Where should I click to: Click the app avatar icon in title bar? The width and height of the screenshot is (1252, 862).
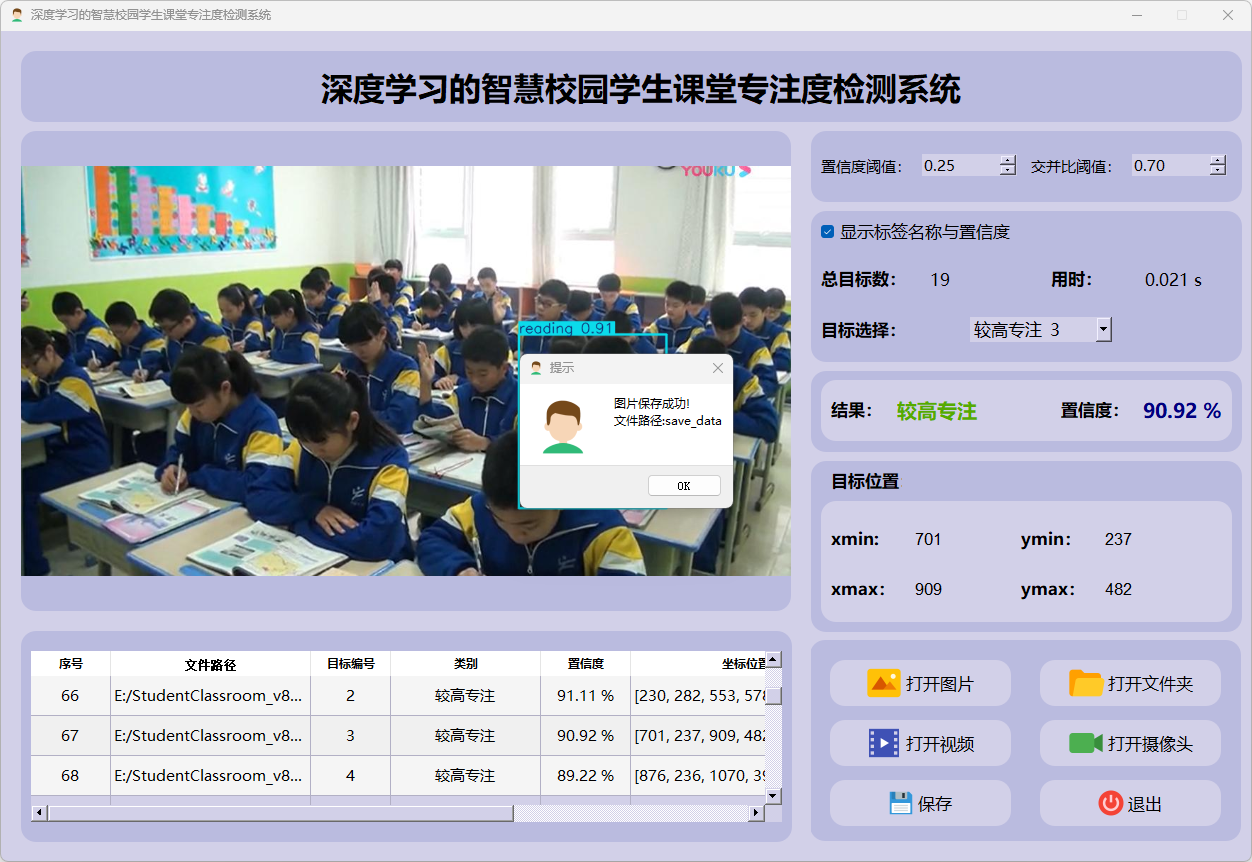pyautogui.click(x=17, y=15)
